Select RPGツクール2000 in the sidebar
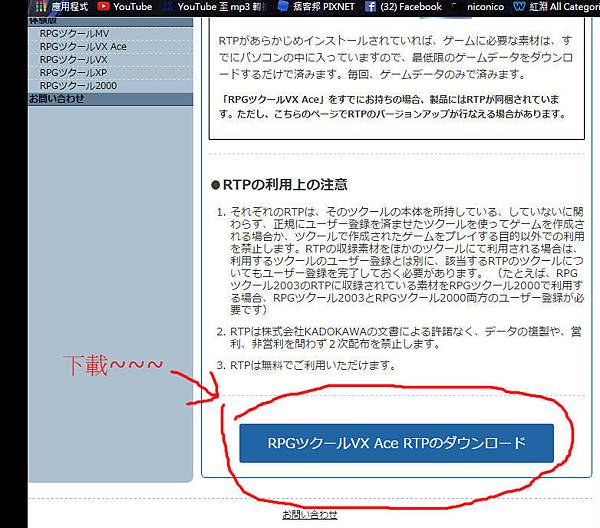The height and width of the screenshot is (528, 600). (x=78, y=85)
